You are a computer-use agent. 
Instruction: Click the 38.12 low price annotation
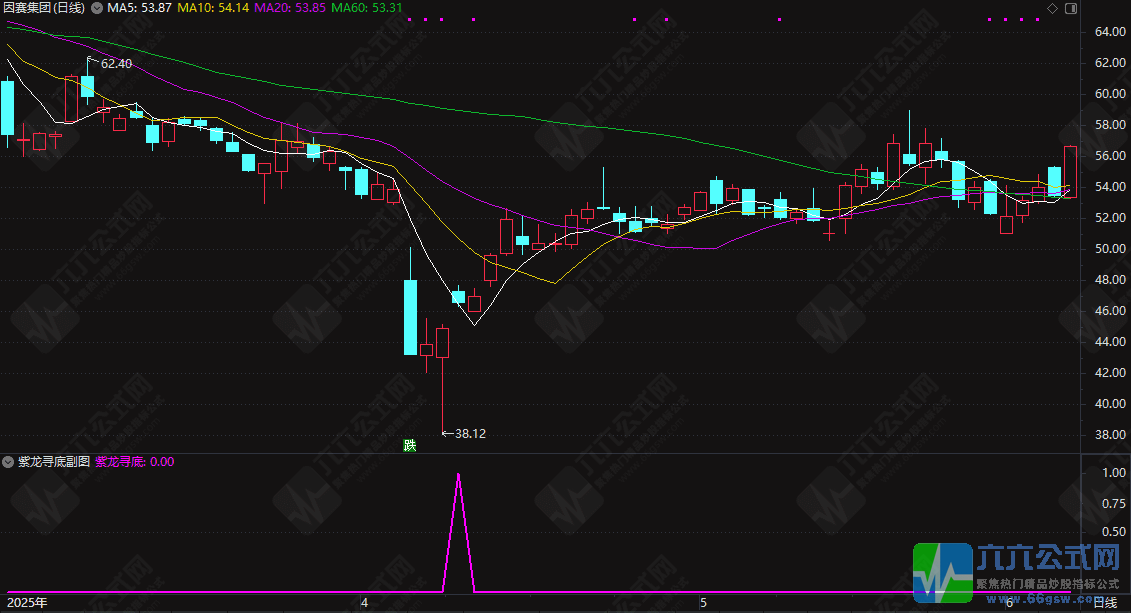tap(470, 434)
